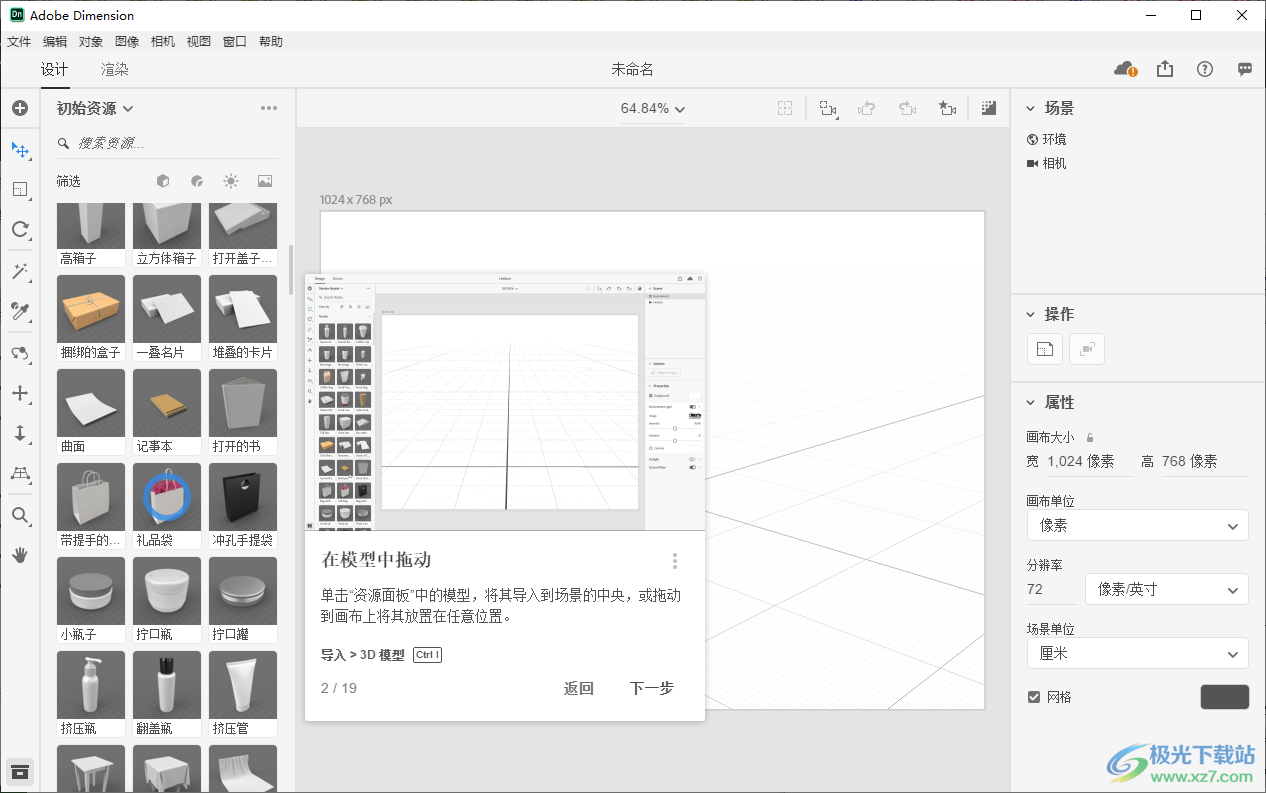Toggle the canvas size lock icon
Screen dimensions: 1266x793
1090,437
